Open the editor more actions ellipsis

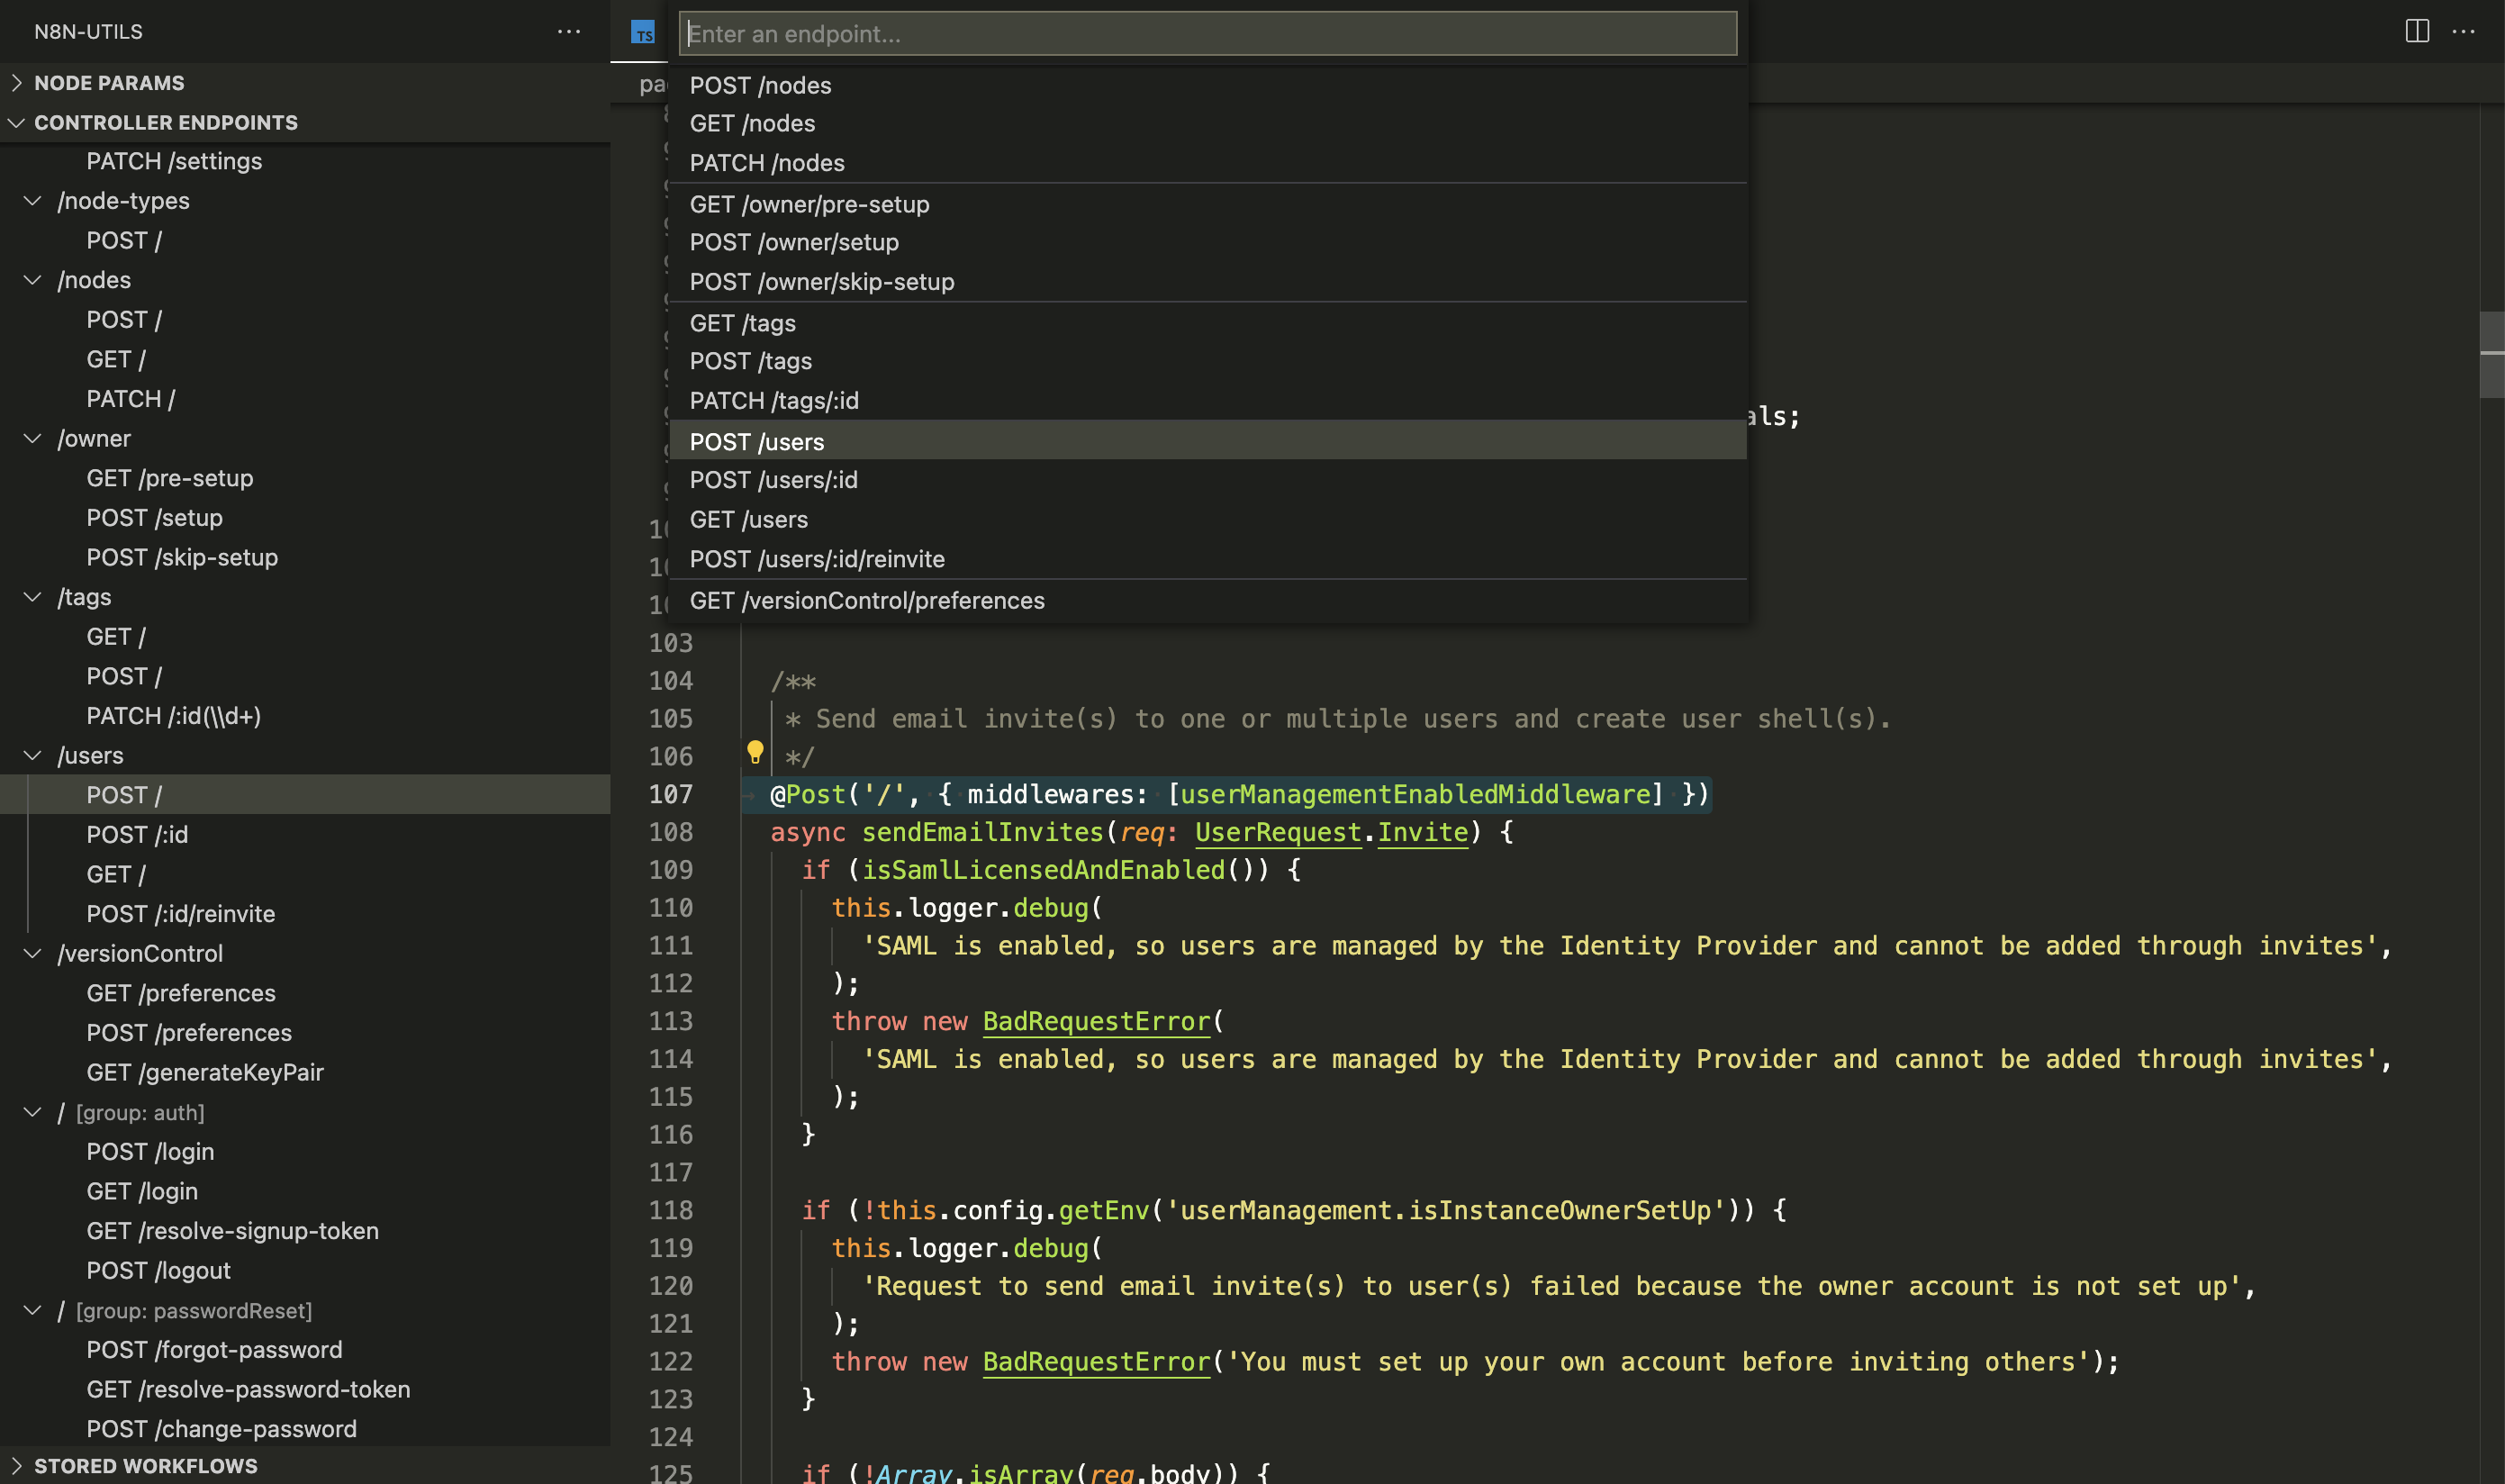[x=2463, y=32]
